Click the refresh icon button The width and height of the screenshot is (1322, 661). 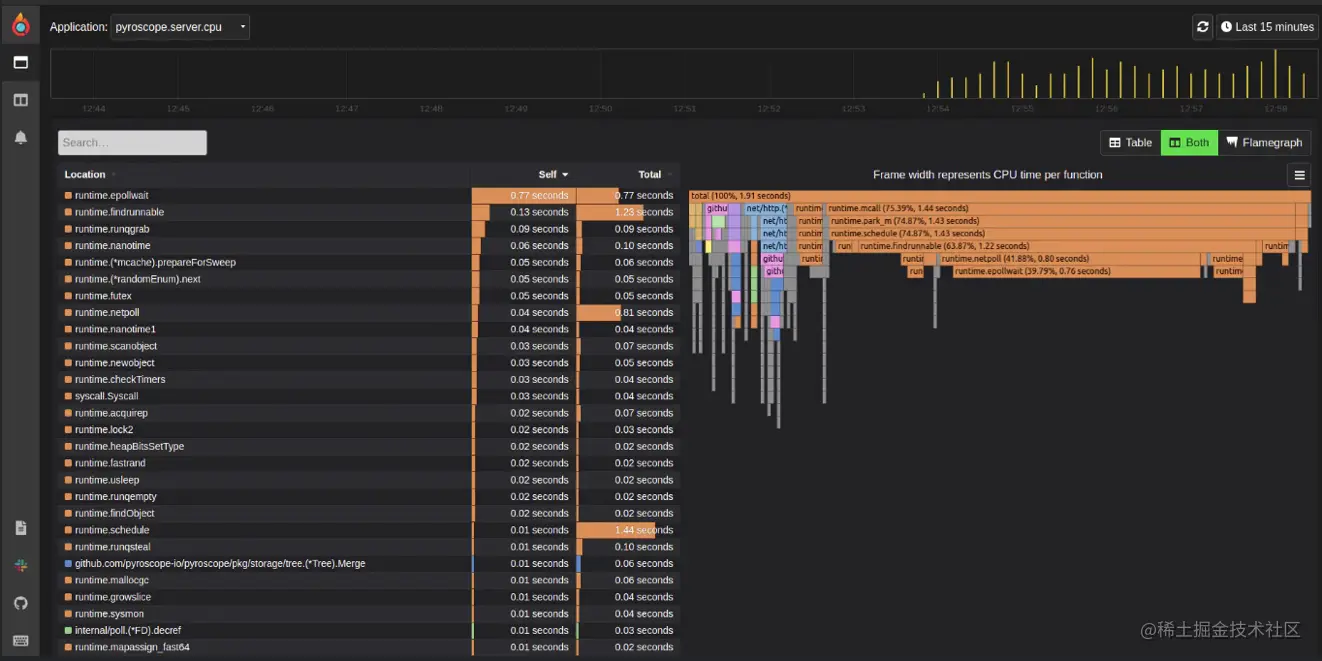pyautogui.click(x=1202, y=27)
